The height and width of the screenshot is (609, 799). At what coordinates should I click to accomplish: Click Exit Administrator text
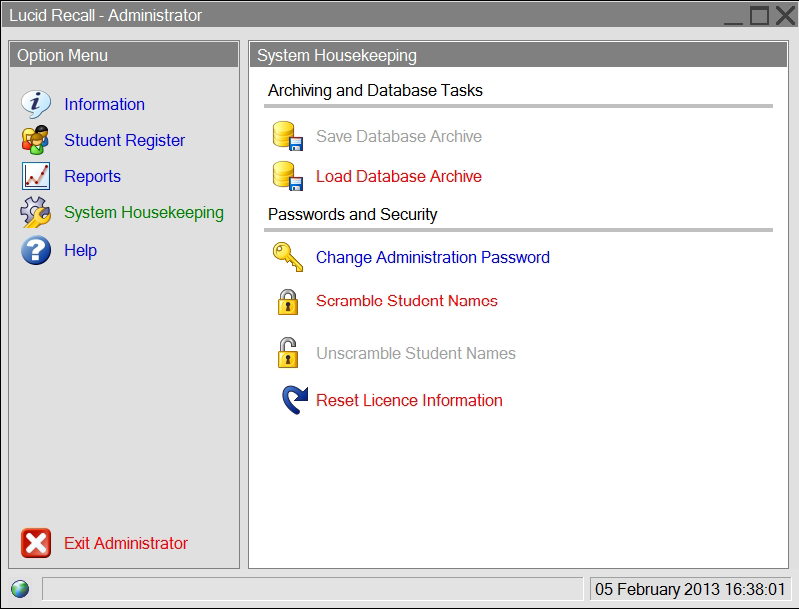126,543
